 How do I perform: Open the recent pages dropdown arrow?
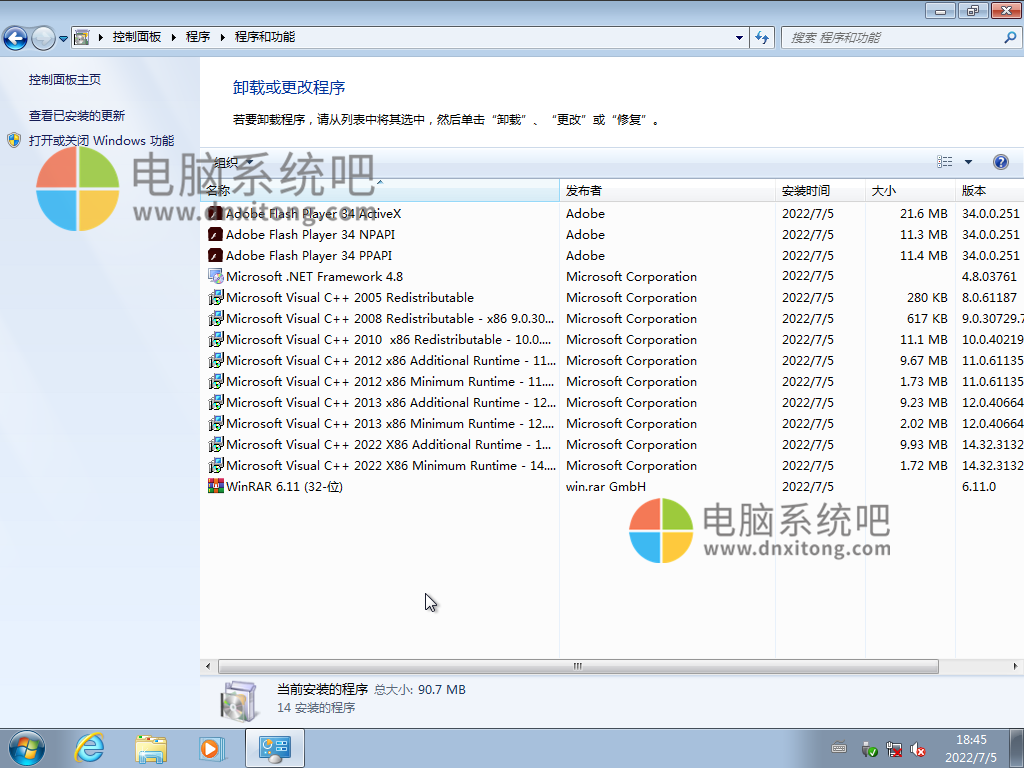(64, 39)
